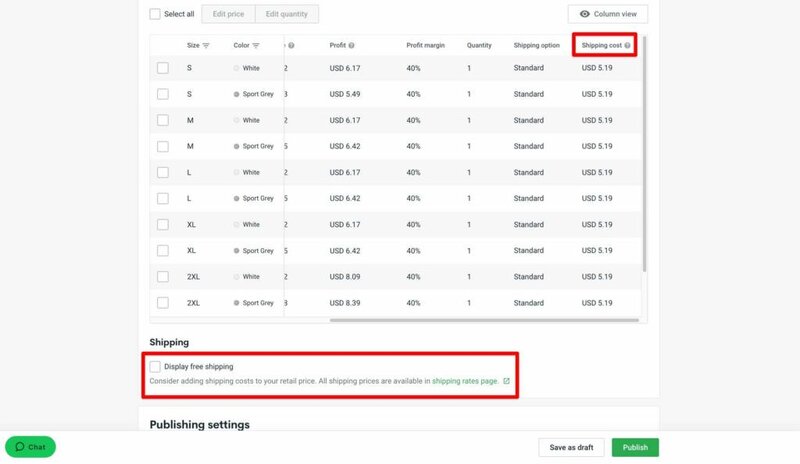This screenshot has width=800, height=464.
Task: Click Standard shipping option in S White row
Action: tap(529, 68)
